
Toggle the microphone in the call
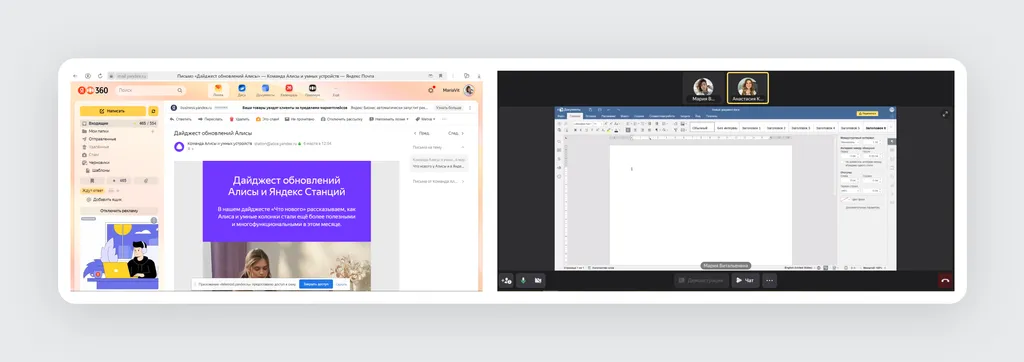pos(522,280)
